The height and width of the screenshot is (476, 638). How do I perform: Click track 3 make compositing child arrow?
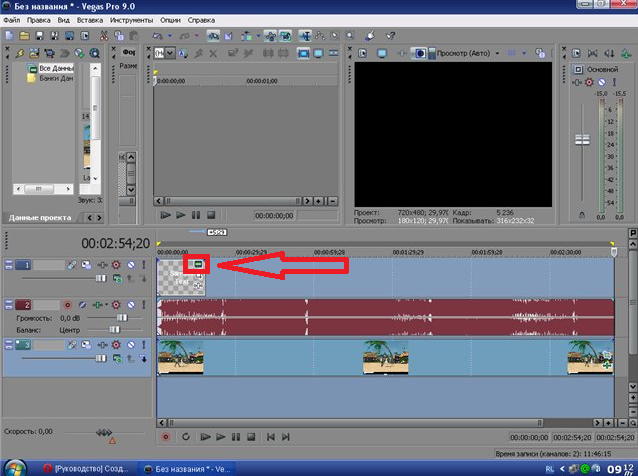[x=144, y=359]
